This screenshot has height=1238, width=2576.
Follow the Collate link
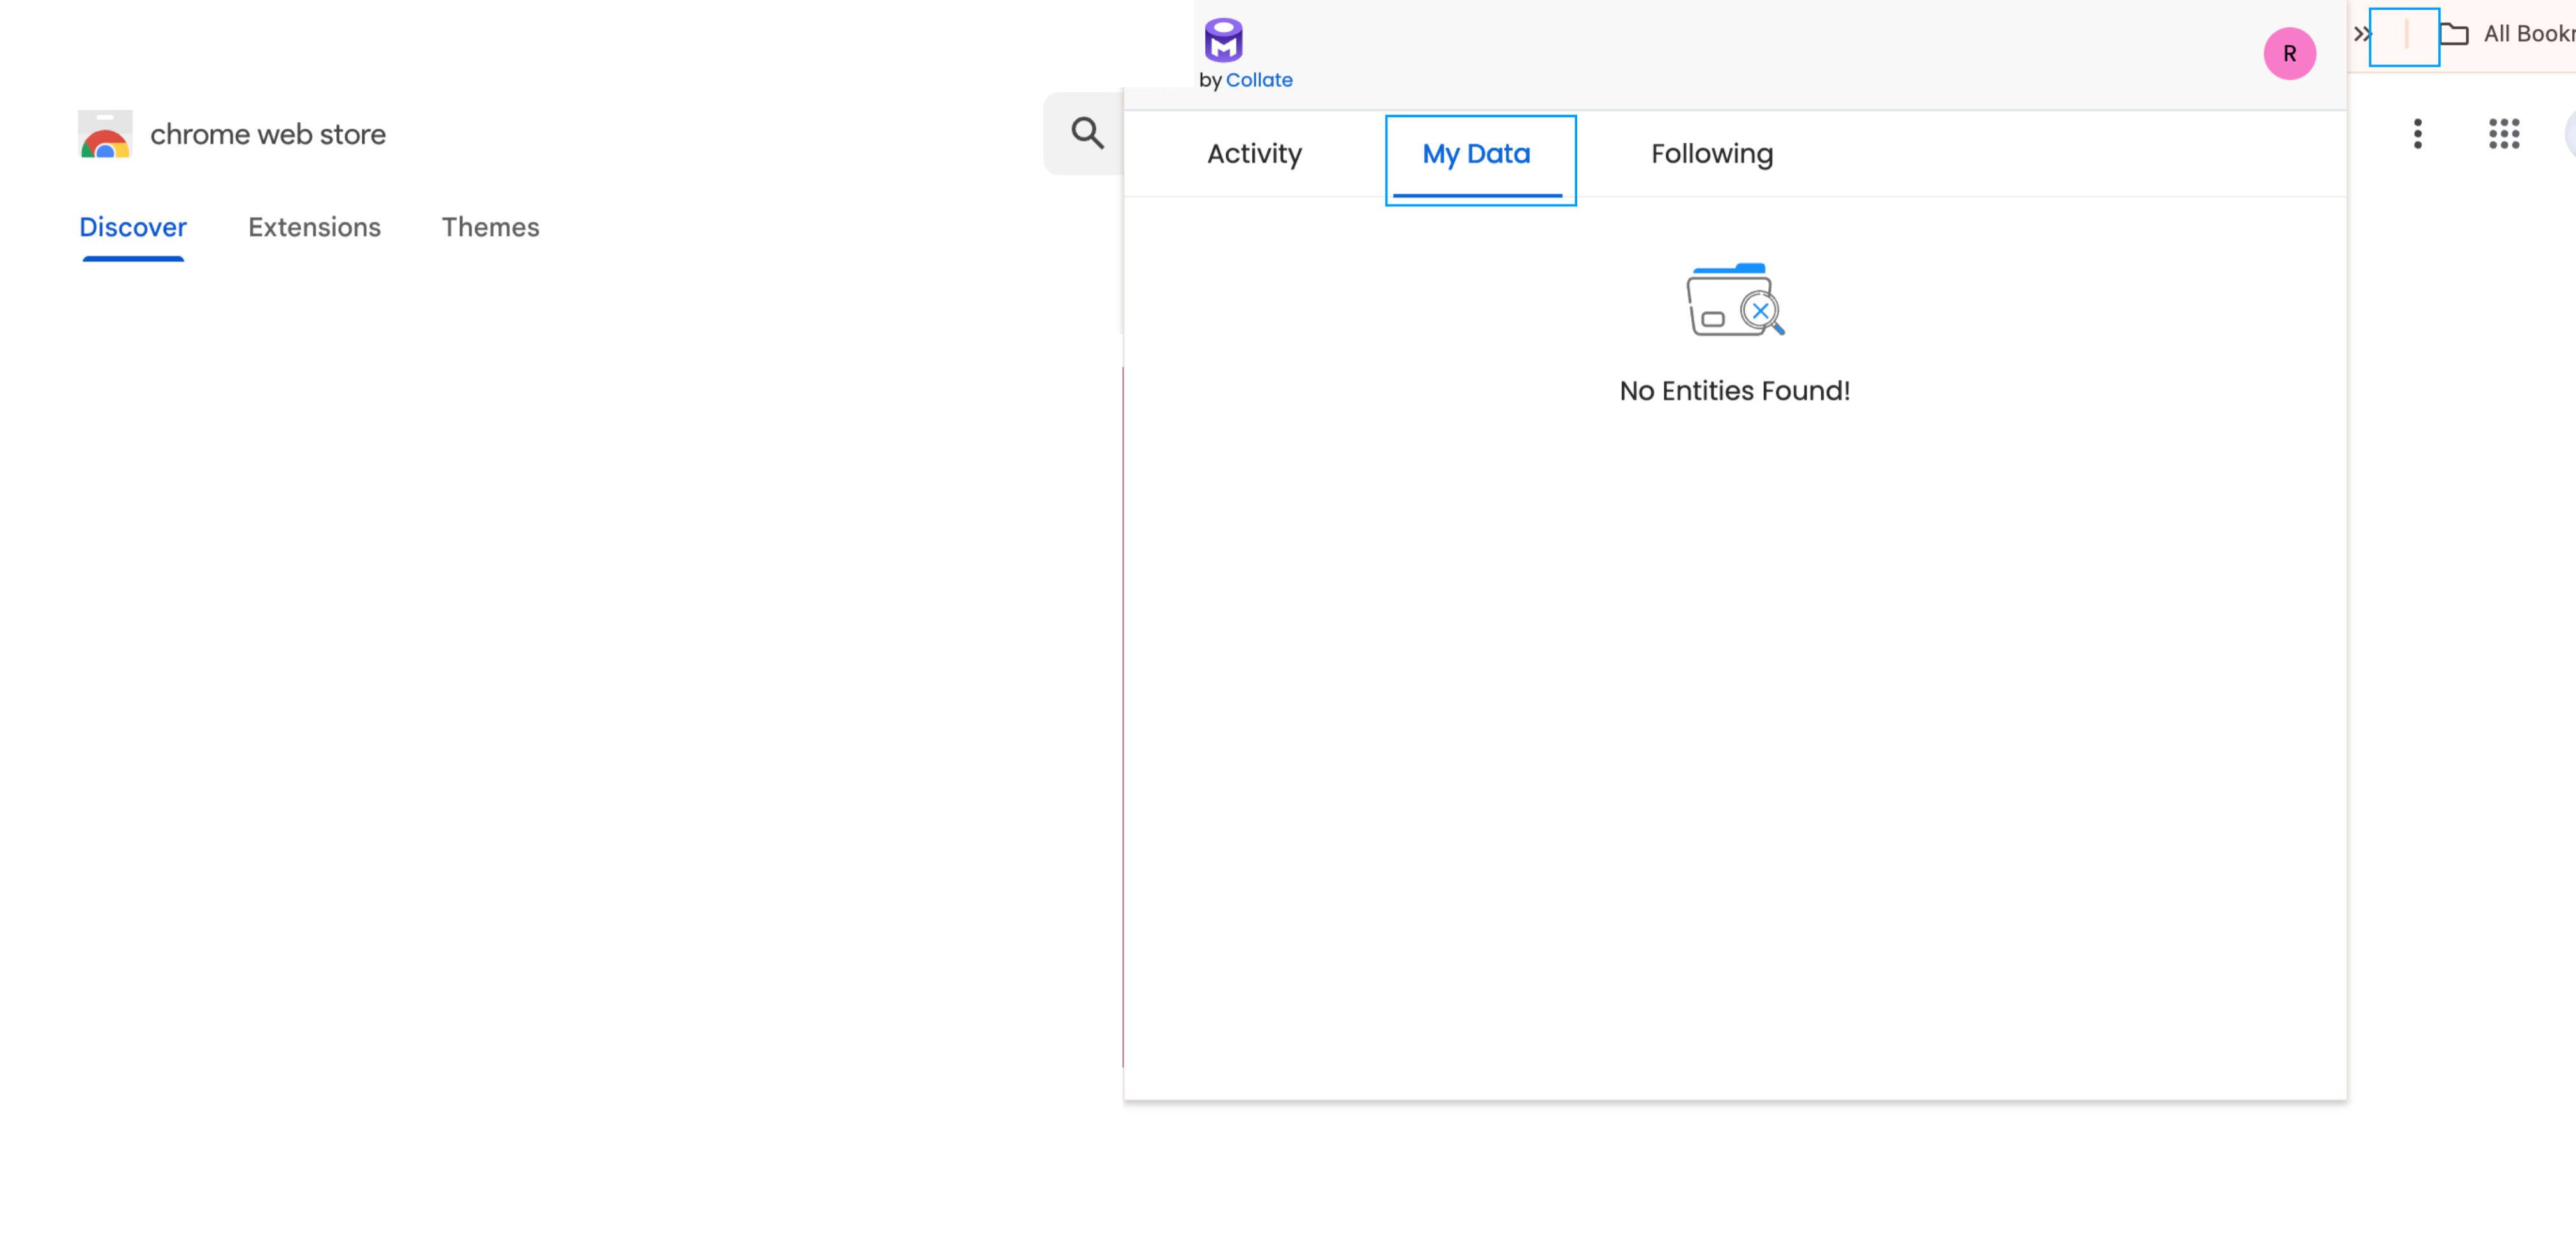click(1258, 80)
